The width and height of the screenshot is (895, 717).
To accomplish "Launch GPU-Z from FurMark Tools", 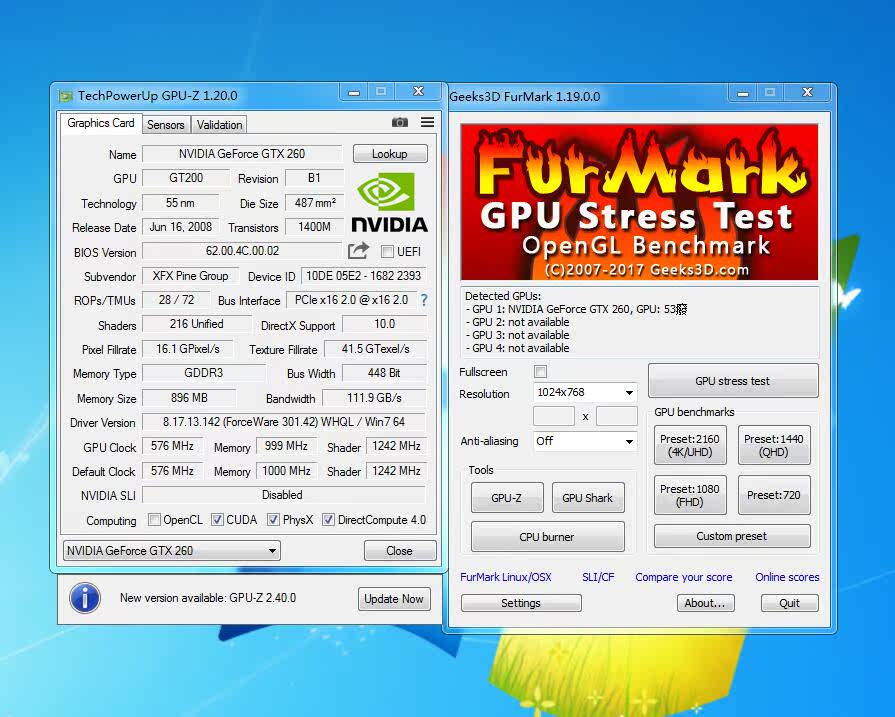I will pos(507,498).
